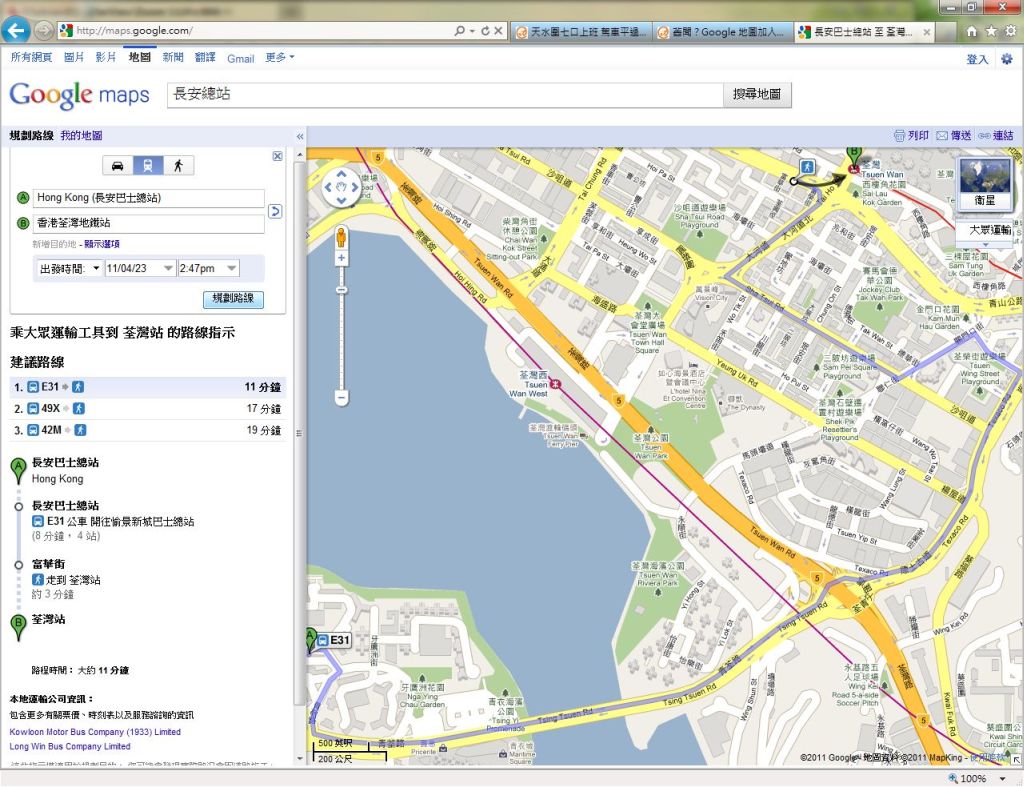Click the link chain icon for 連結
Image resolution: width=1024 pixels, height=787 pixels.
[984, 136]
